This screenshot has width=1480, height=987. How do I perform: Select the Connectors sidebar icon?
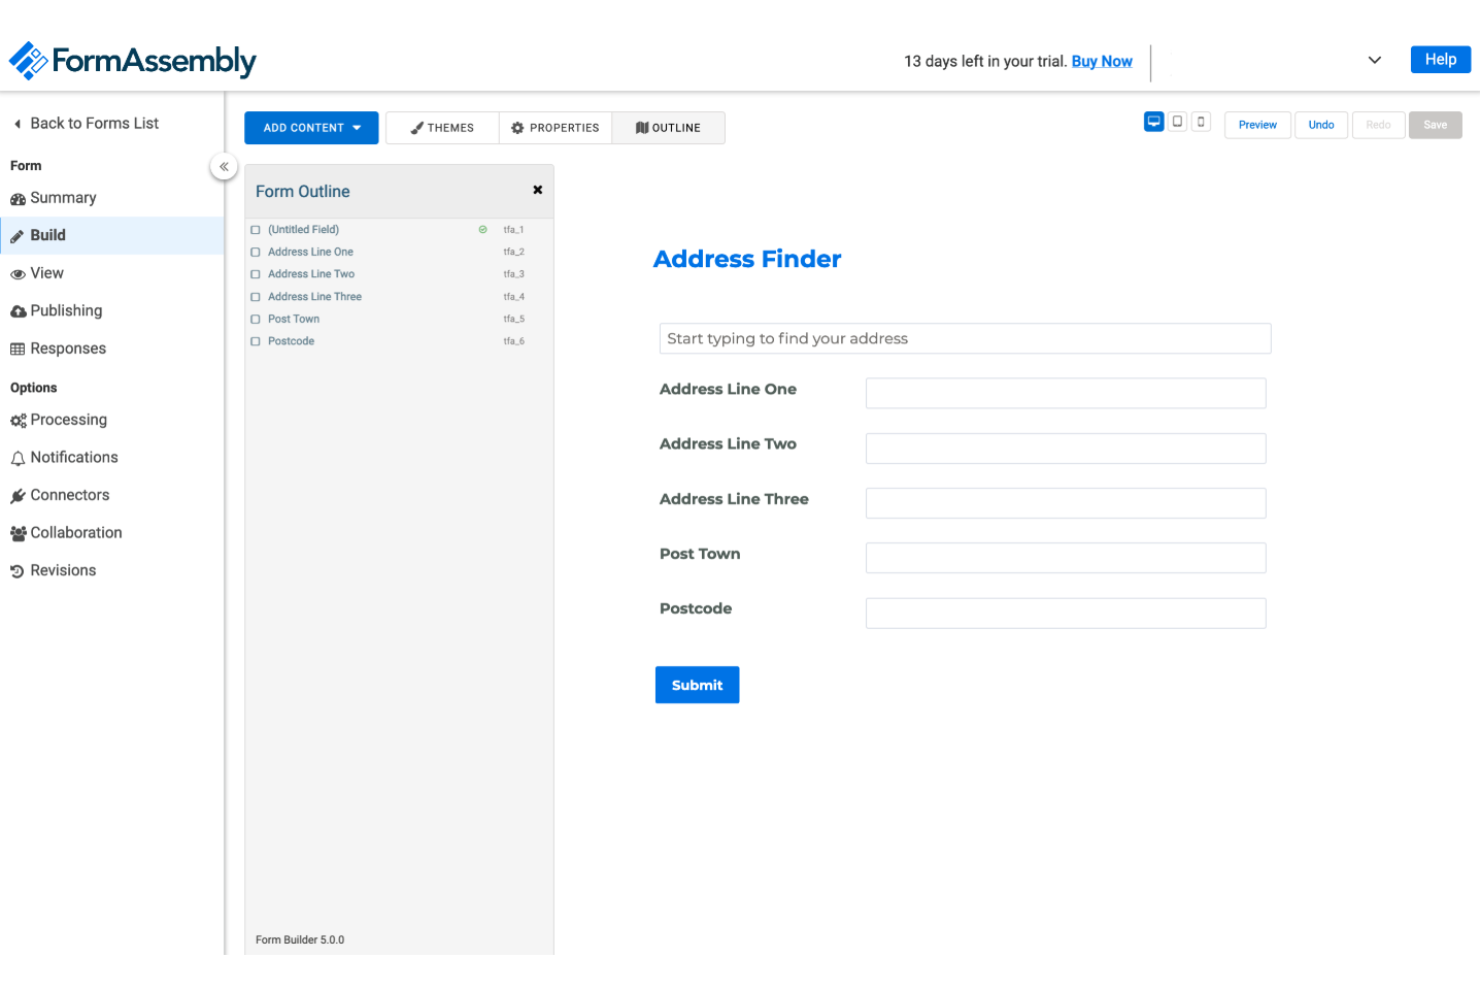pyautogui.click(x=18, y=494)
